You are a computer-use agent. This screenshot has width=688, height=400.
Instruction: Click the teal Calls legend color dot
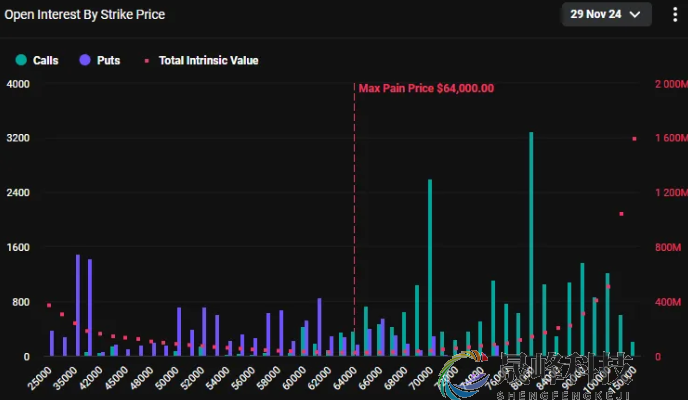click(21, 60)
